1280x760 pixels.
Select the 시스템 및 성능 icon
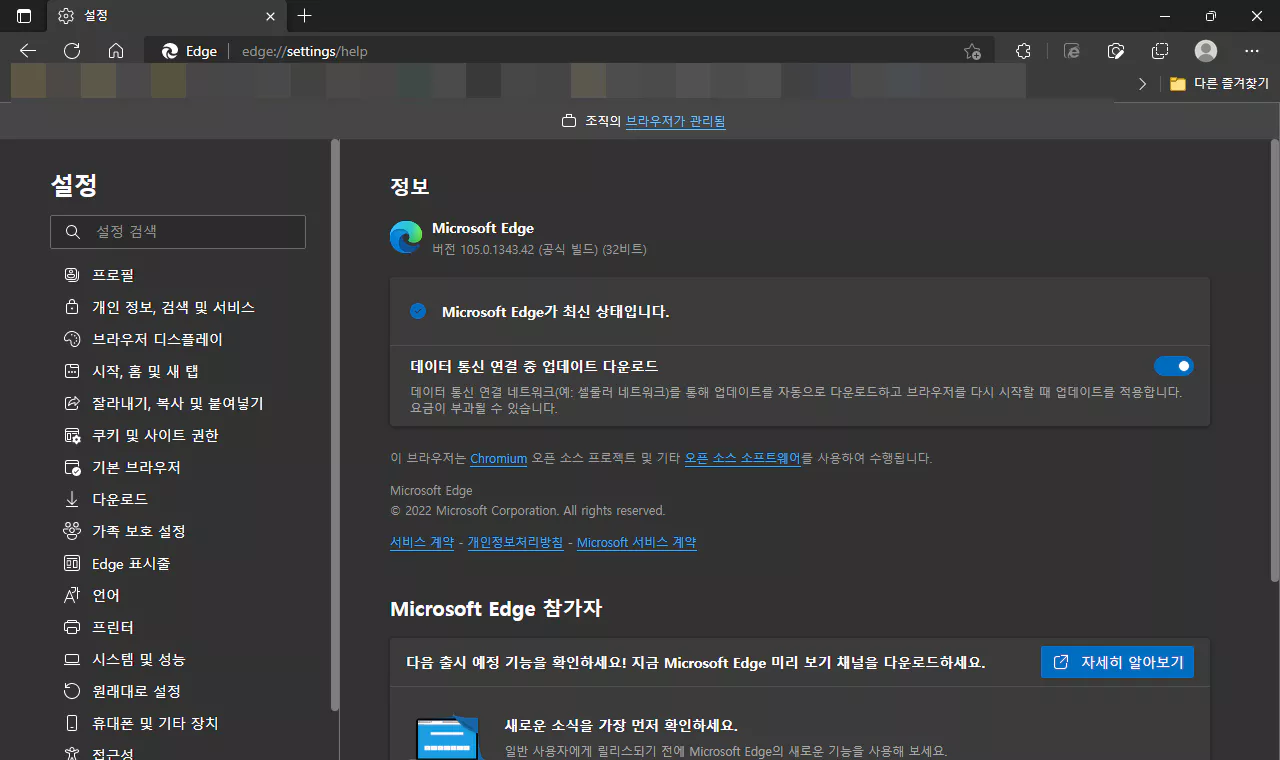[72, 659]
